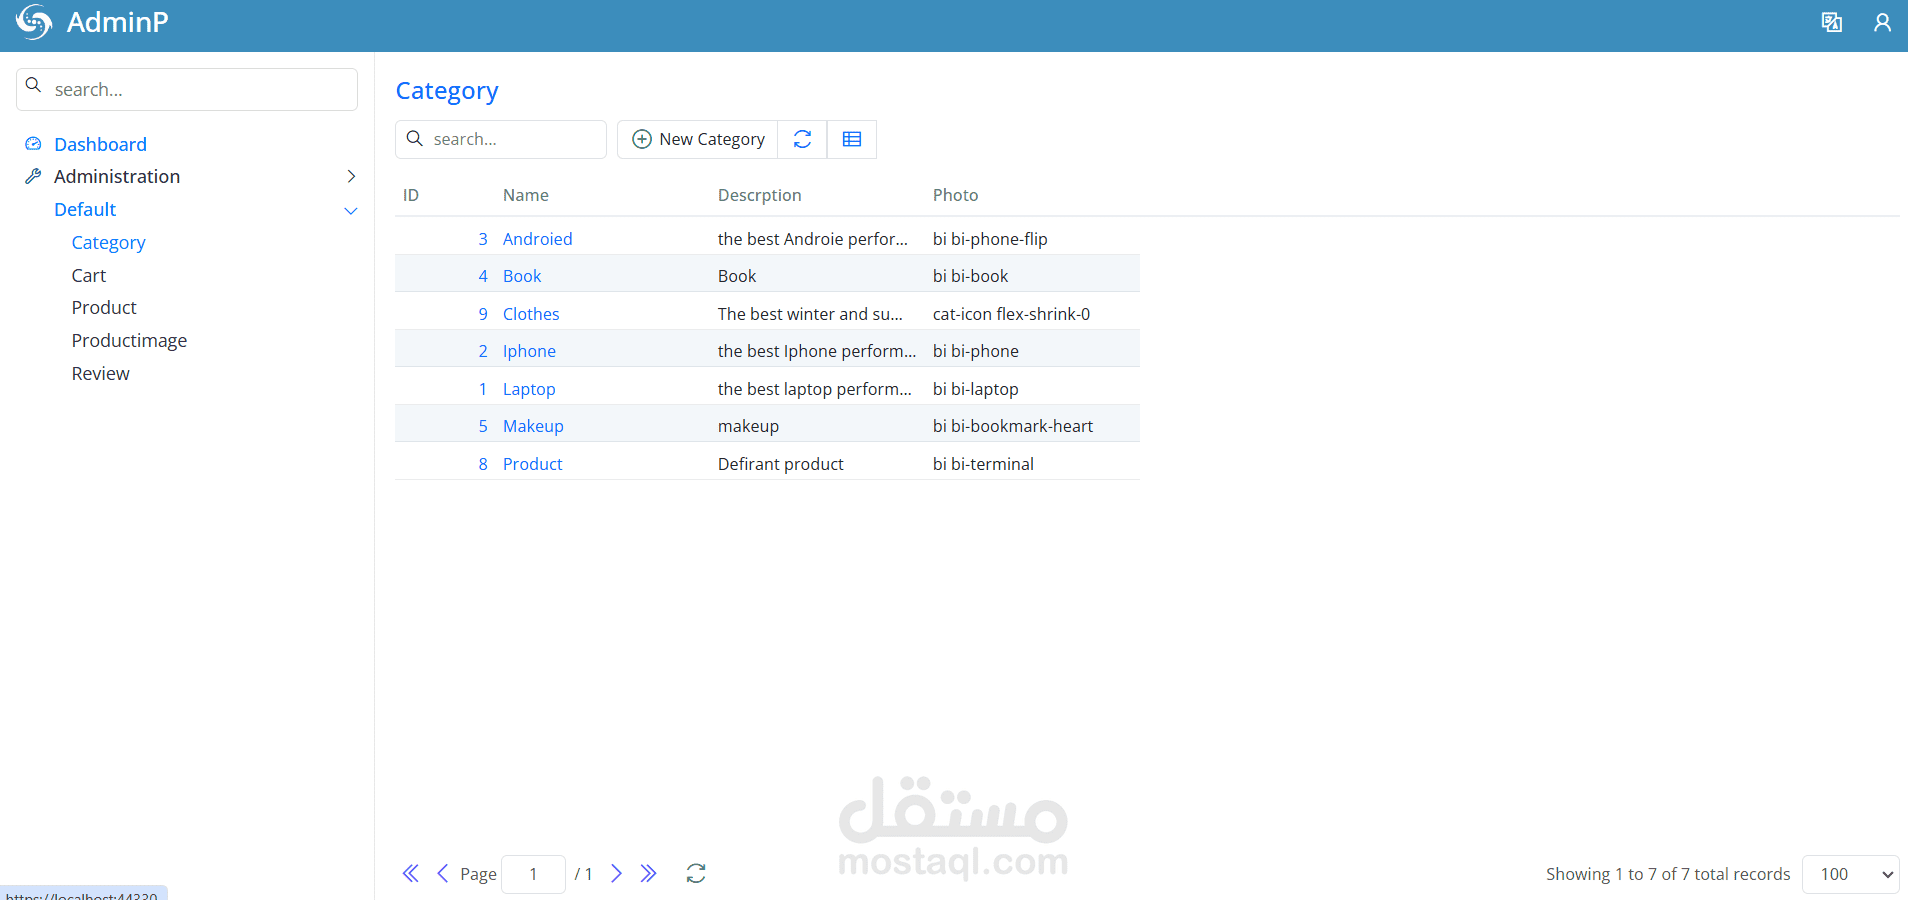Collapse the Default menu chevron
Screen dimensions: 1908x900
[x=351, y=210]
